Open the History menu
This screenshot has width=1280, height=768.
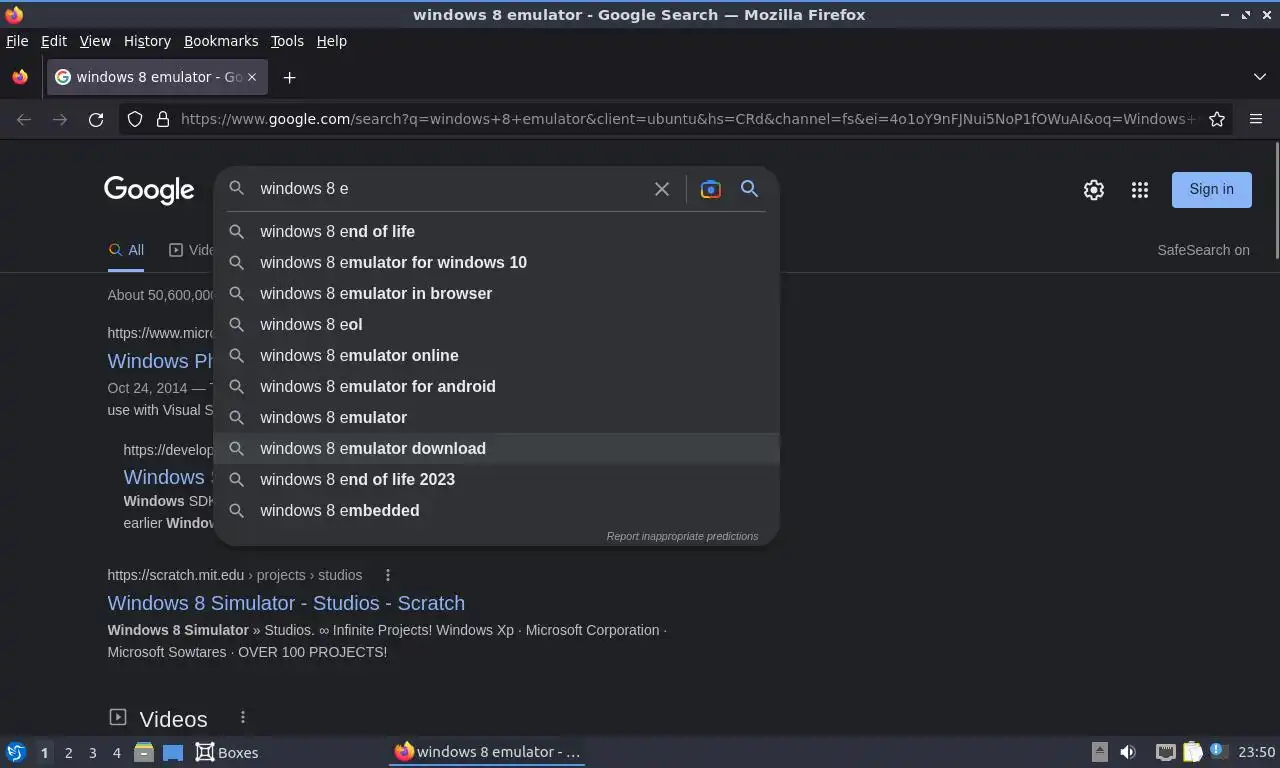147,41
